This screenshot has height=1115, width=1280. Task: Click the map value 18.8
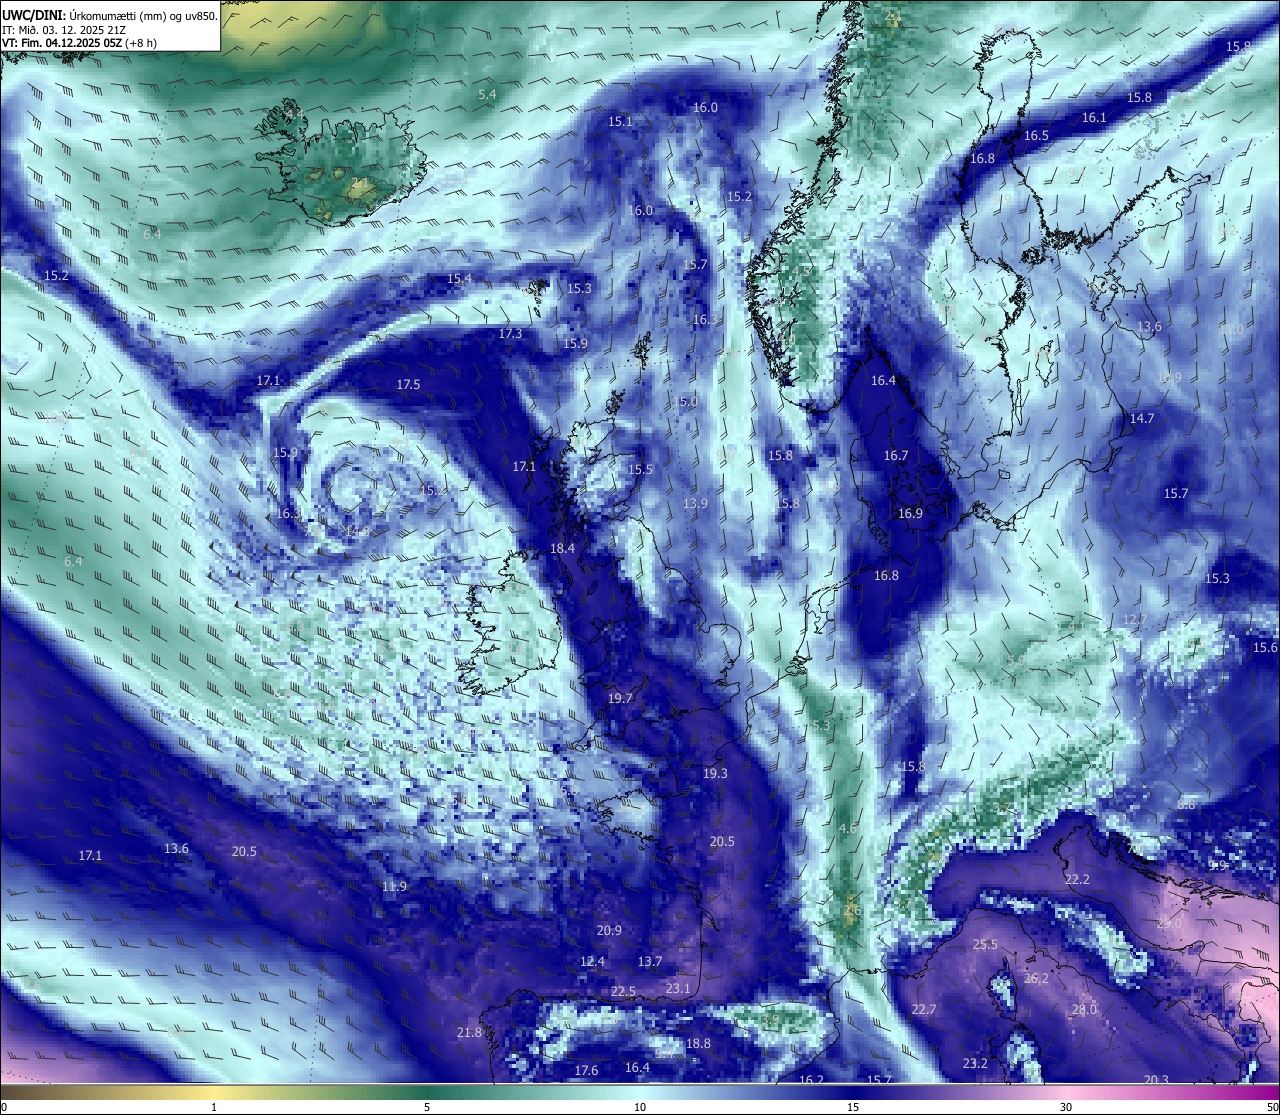pyautogui.click(x=698, y=1043)
